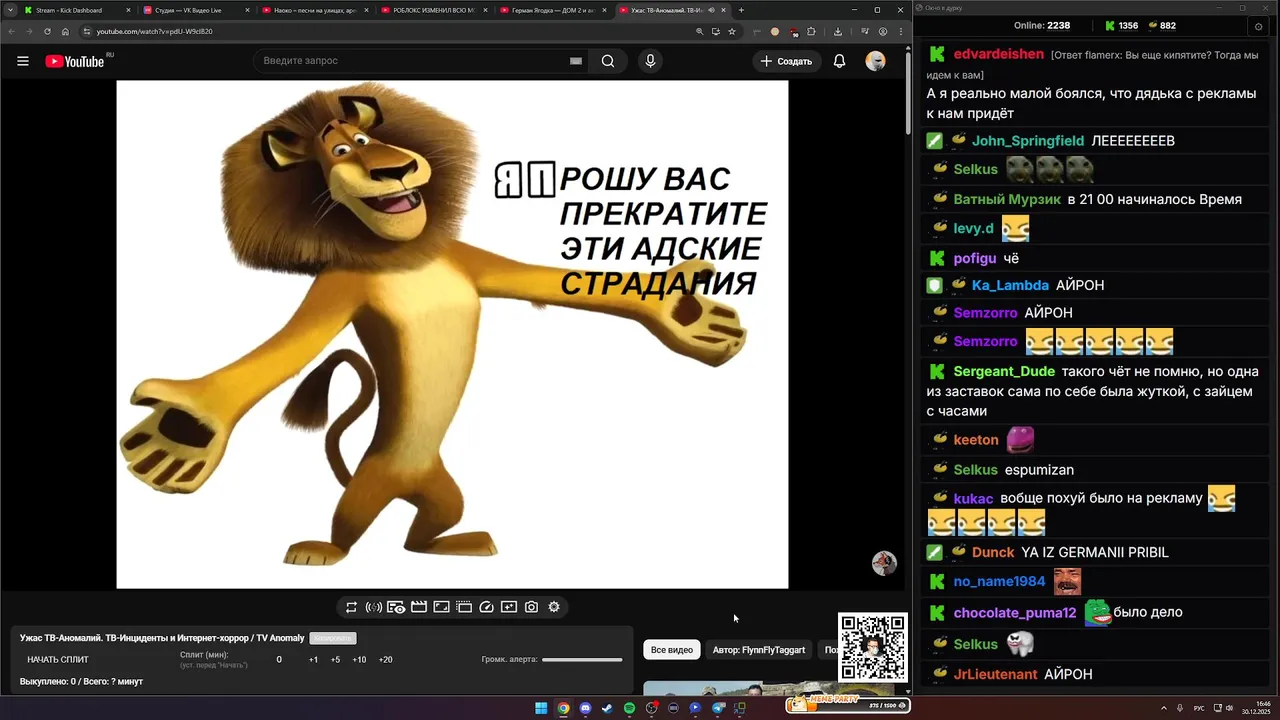Click the YouTube search magnifier button
Viewport: 1280px width, 720px height.
coord(608,61)
